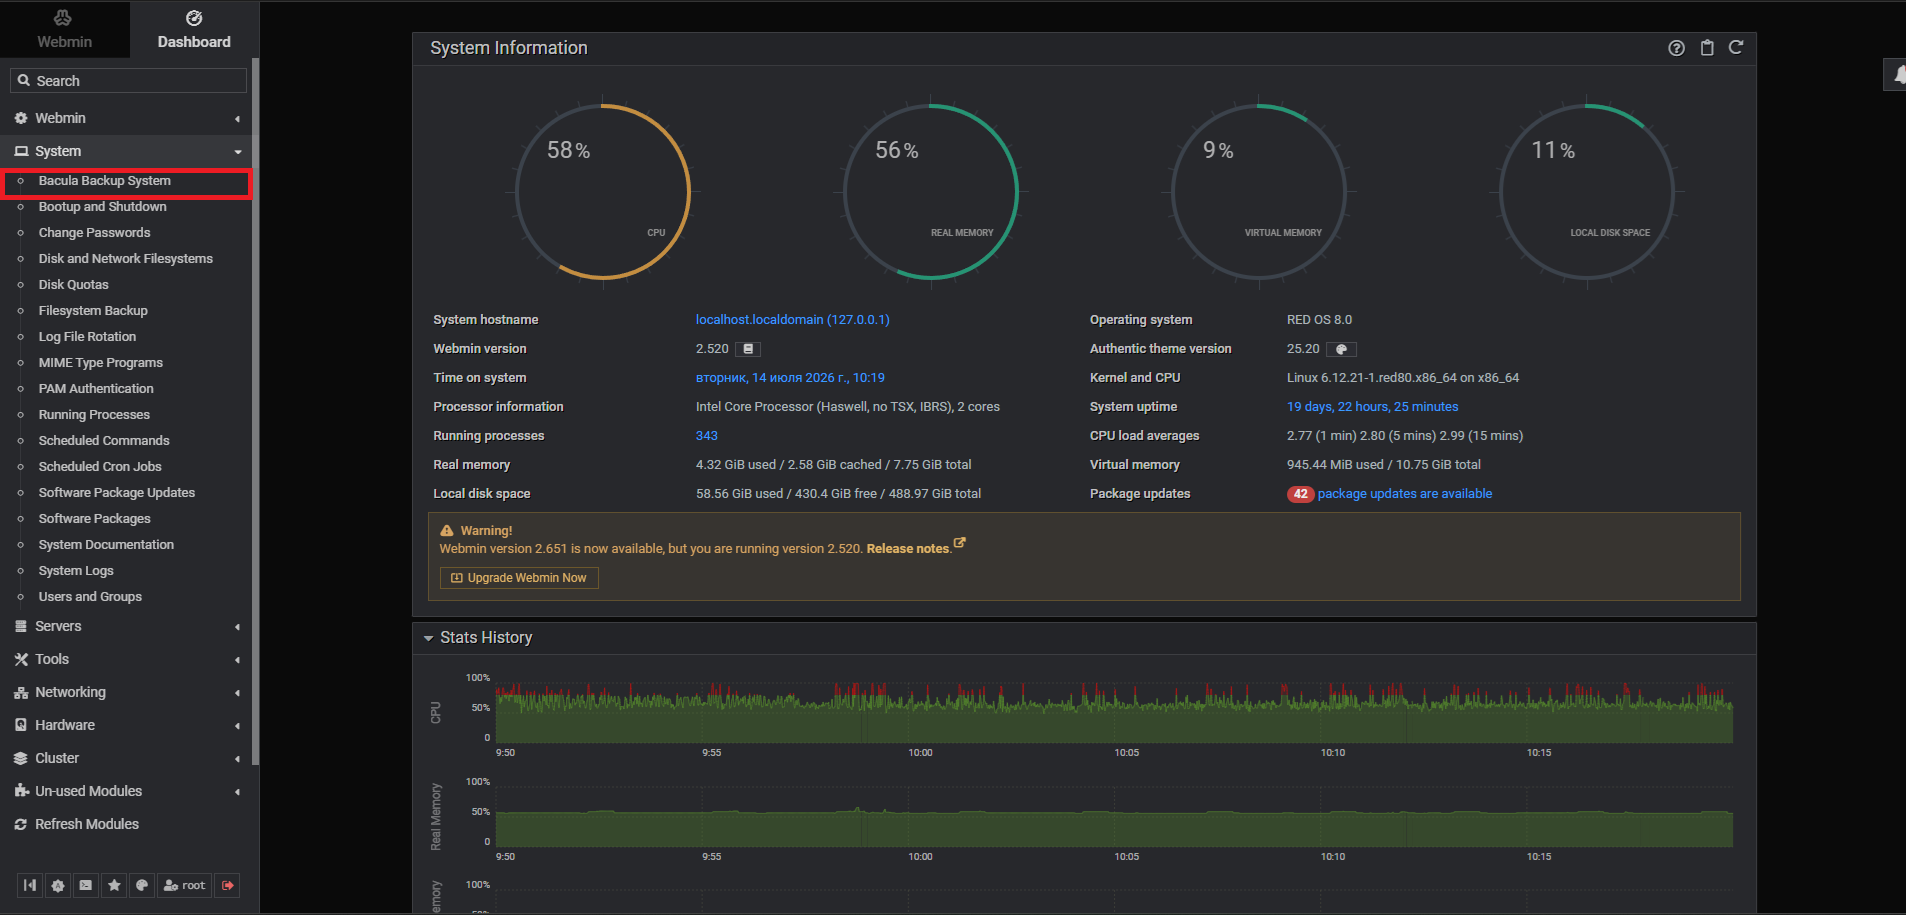This screenshot has height=915, width=1906.
Task: Open Software Package Updates module
Action: [117, 493]
